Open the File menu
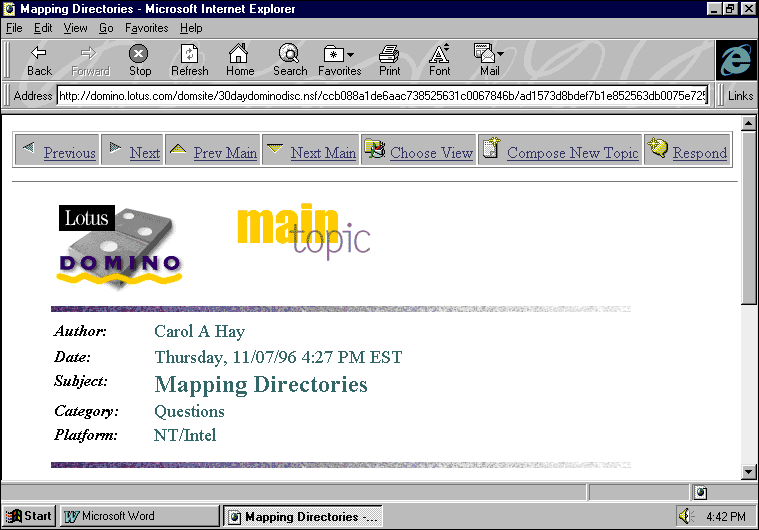This screenshot has width=759, height=530. point(14,28)
